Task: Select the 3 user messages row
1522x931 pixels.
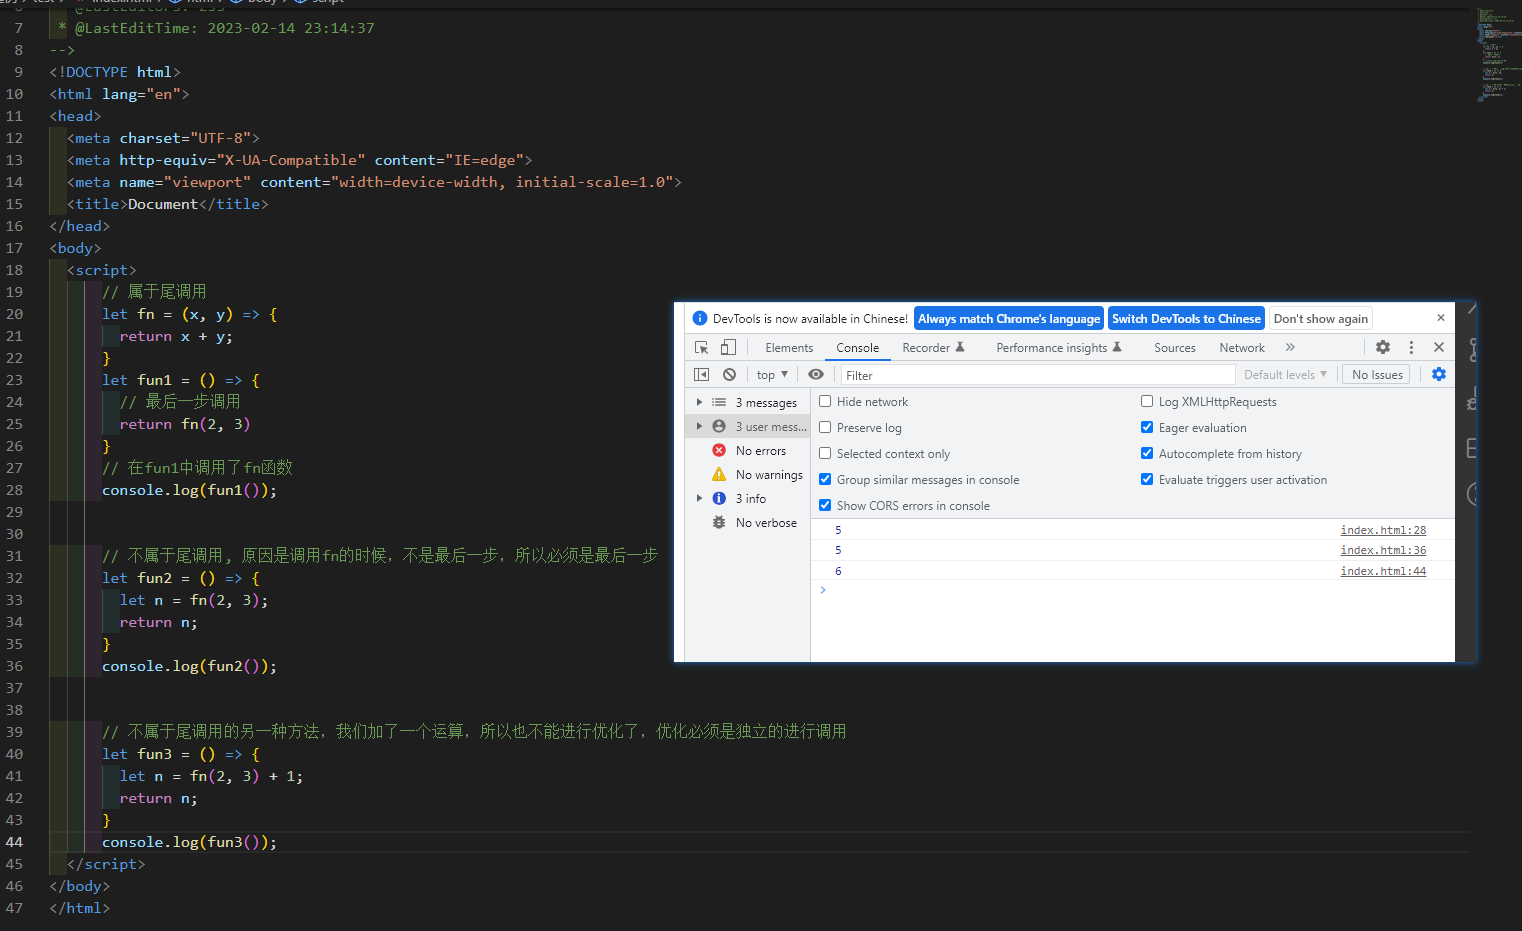Action: tap(748, 427)
